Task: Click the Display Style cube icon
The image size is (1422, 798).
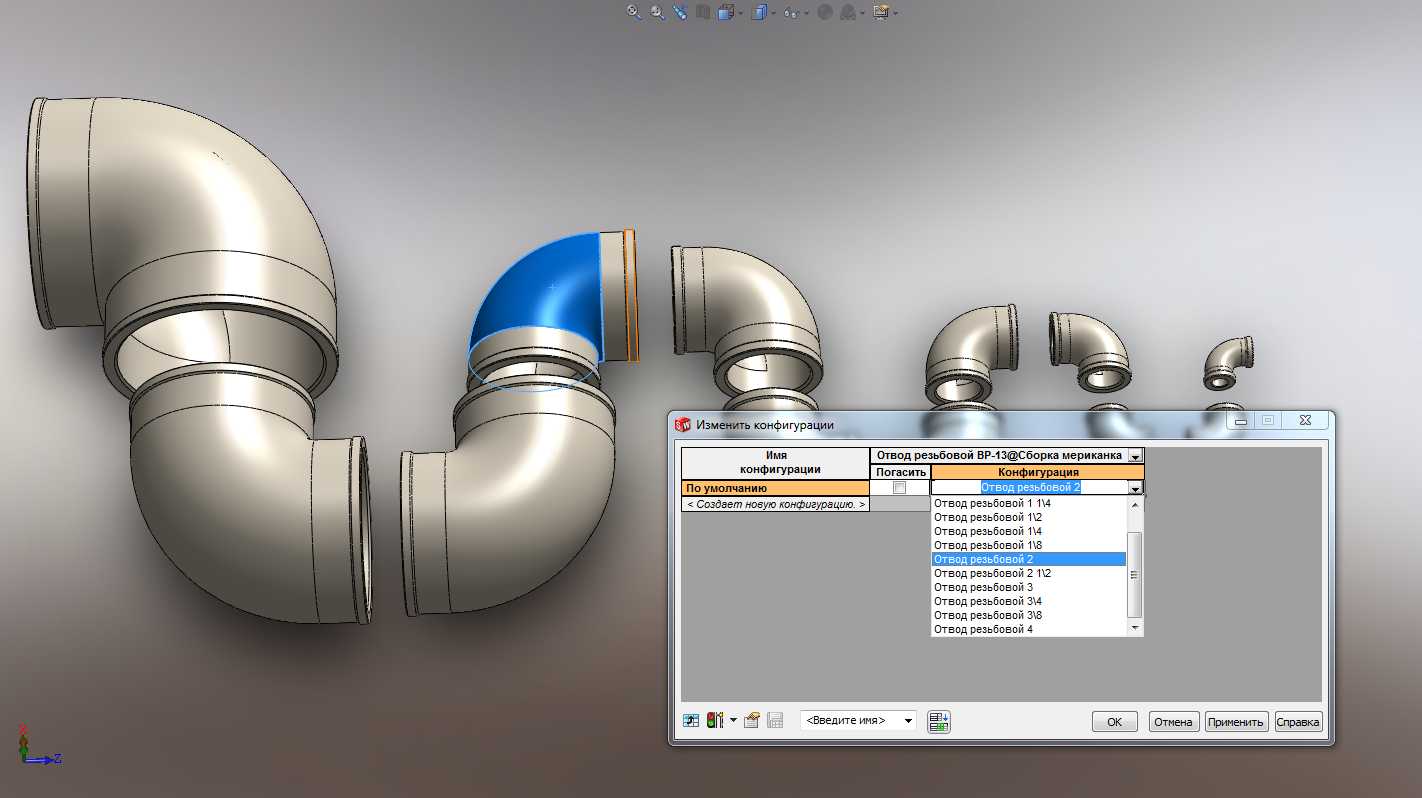Action: point(760,12)
